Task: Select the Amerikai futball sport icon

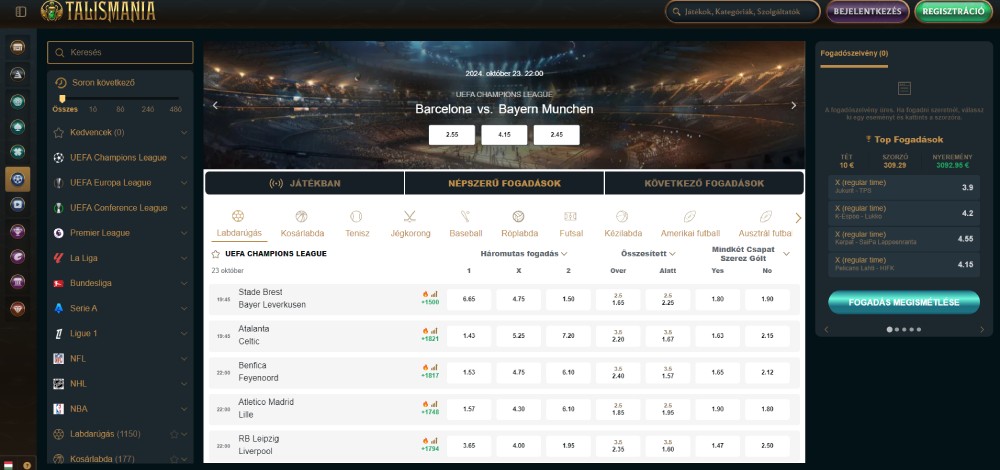Action: point(689,216)
